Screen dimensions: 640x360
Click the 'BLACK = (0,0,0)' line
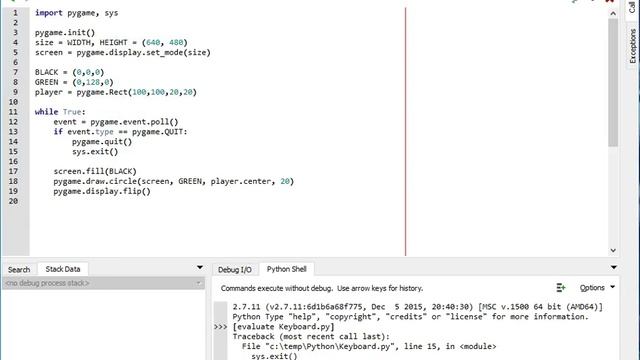(69, 72)
